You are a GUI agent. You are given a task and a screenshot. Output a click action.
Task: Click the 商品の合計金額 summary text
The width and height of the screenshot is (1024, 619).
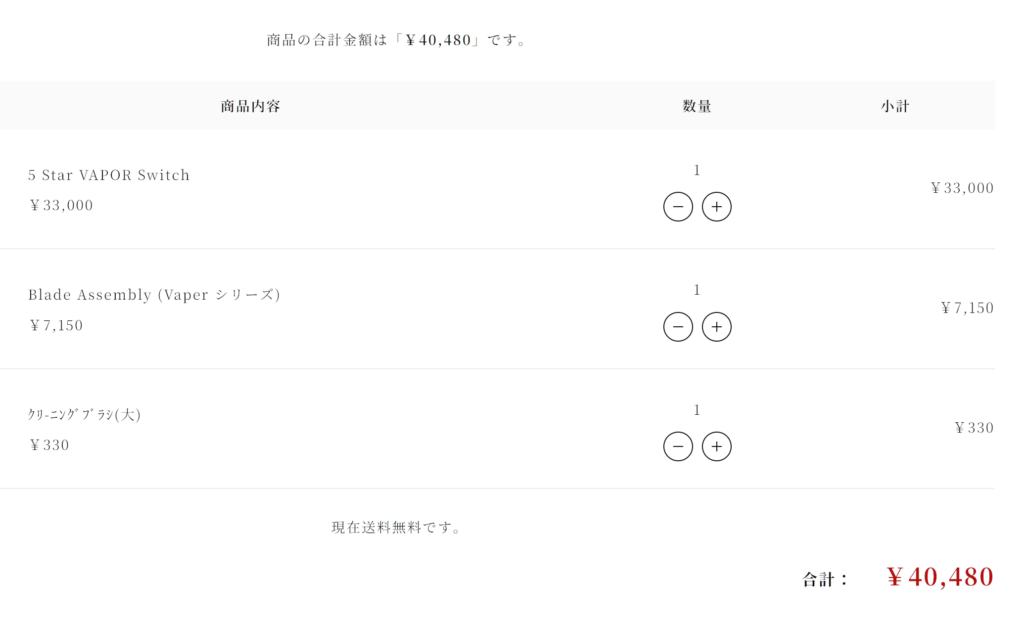pos(396,40)
